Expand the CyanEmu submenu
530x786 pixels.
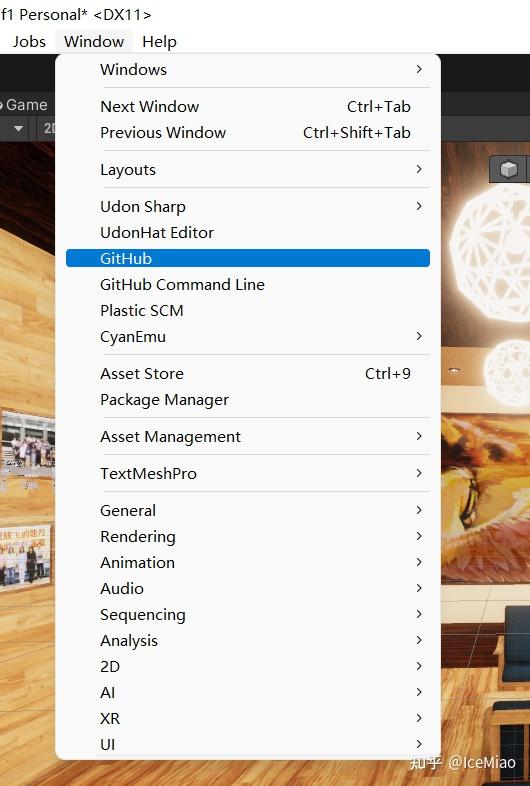pos(248,336)
